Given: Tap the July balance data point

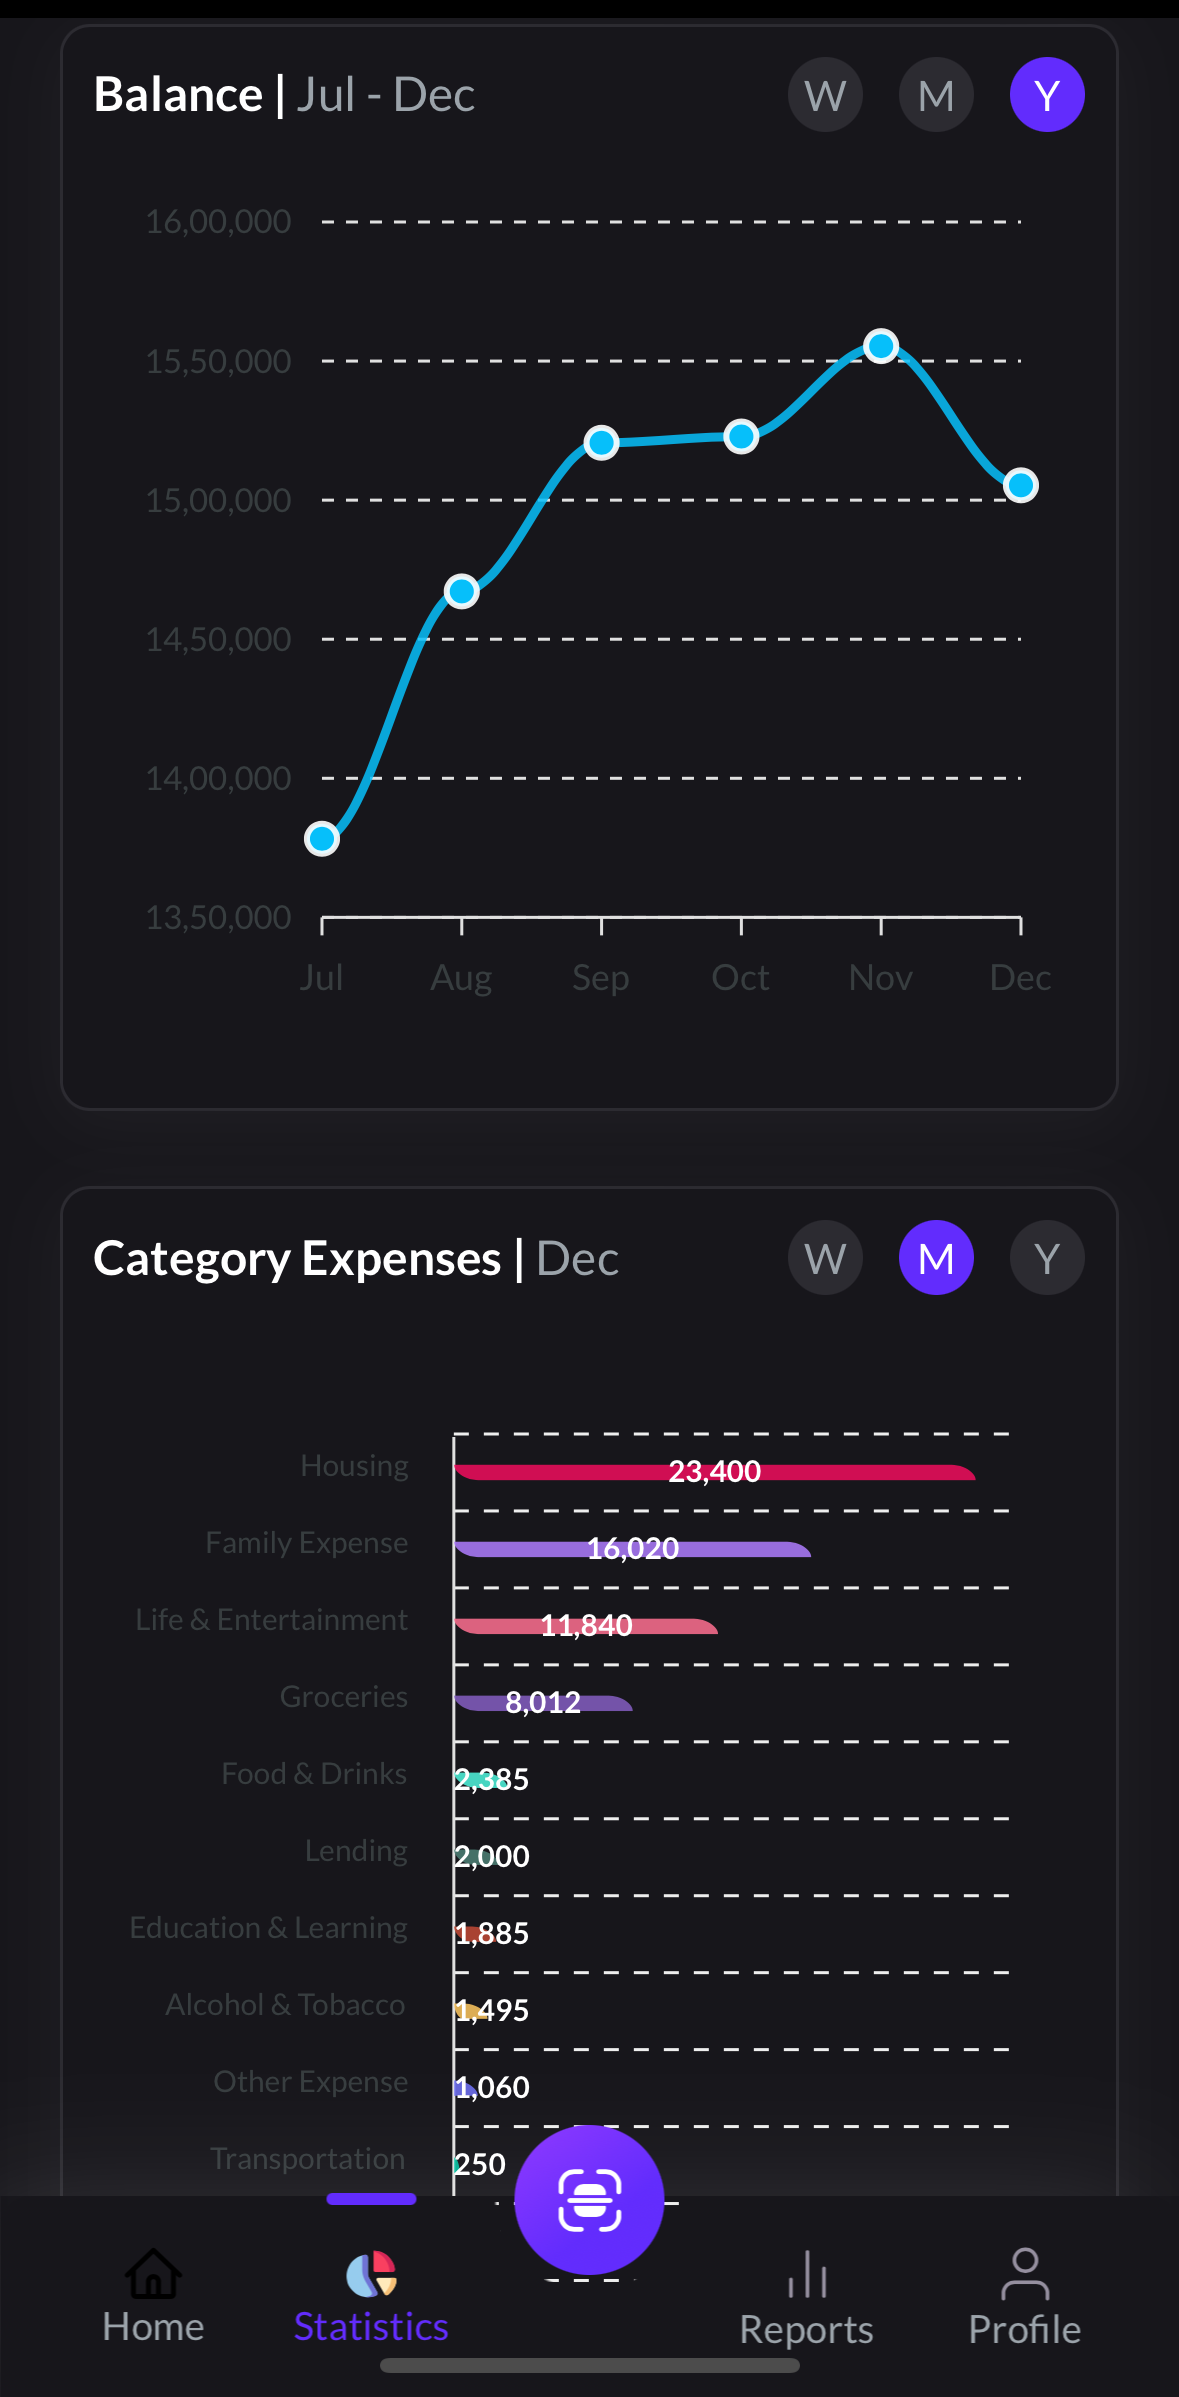Looking at the screenshot, I should 322,838.
